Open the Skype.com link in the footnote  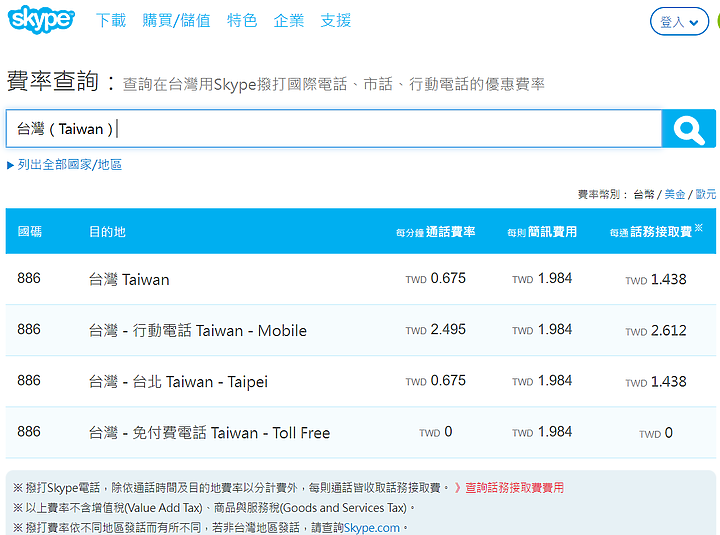(371, 528)
